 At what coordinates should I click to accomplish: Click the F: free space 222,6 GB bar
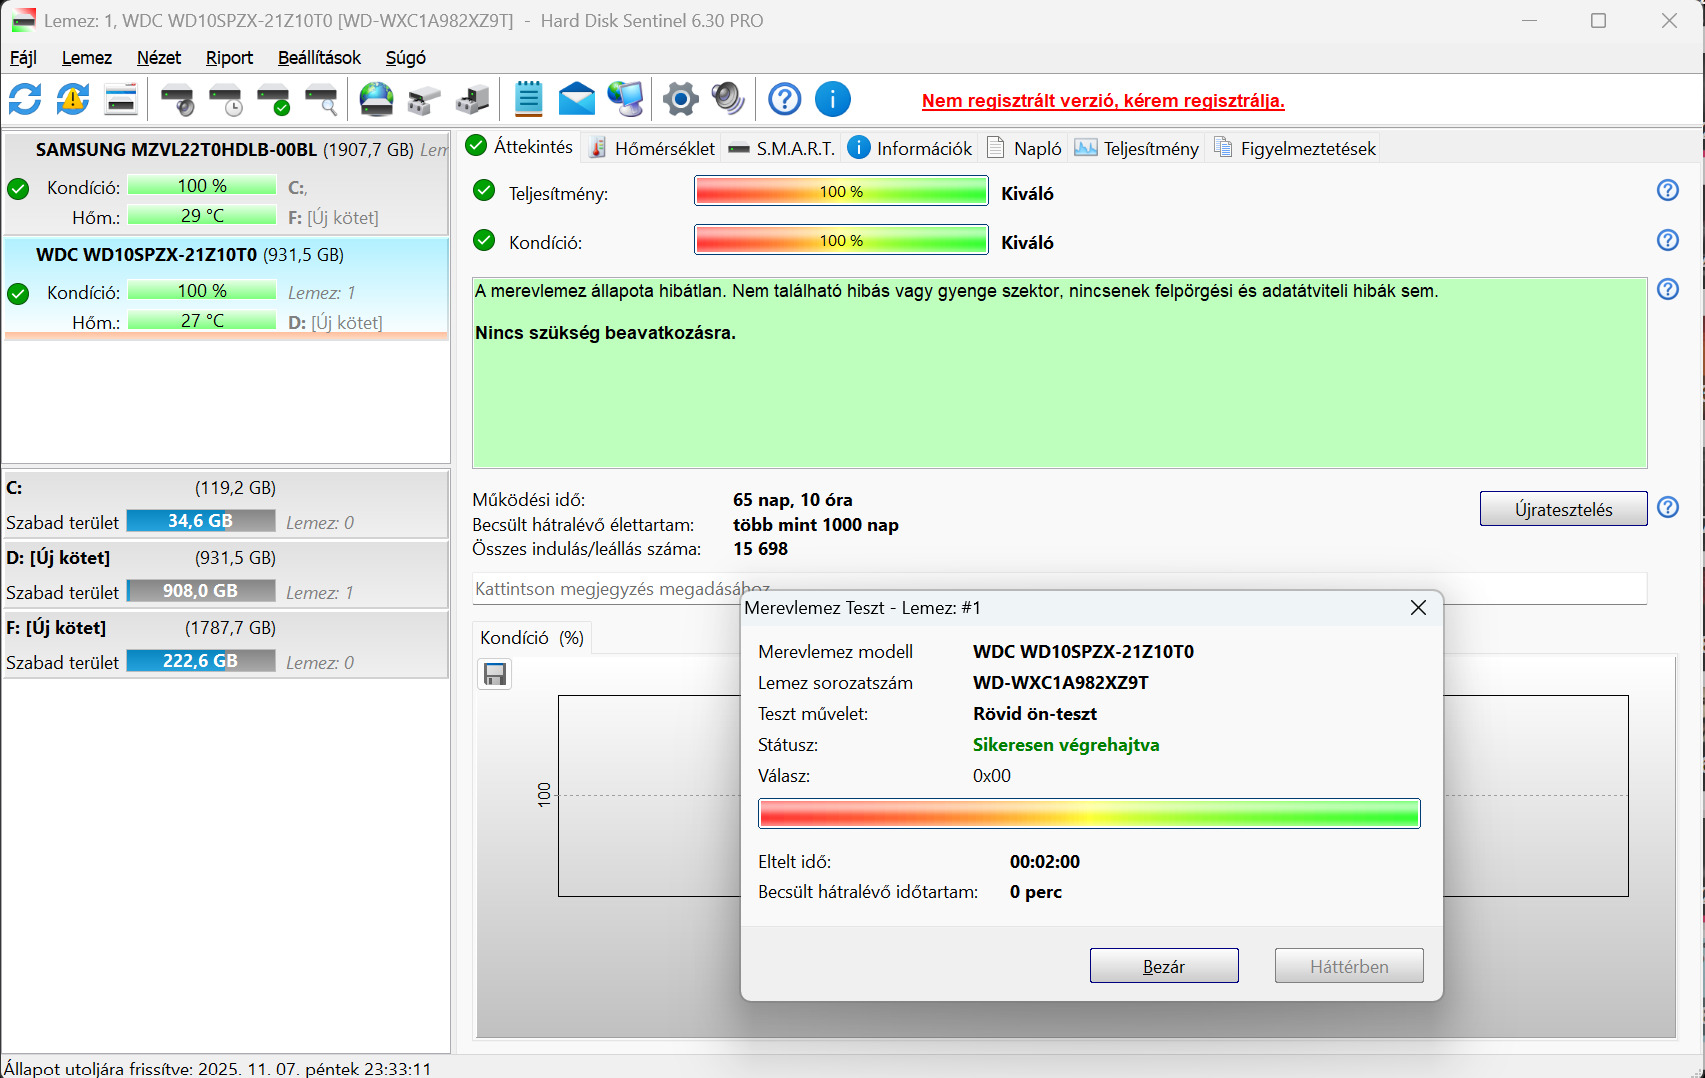201,661
